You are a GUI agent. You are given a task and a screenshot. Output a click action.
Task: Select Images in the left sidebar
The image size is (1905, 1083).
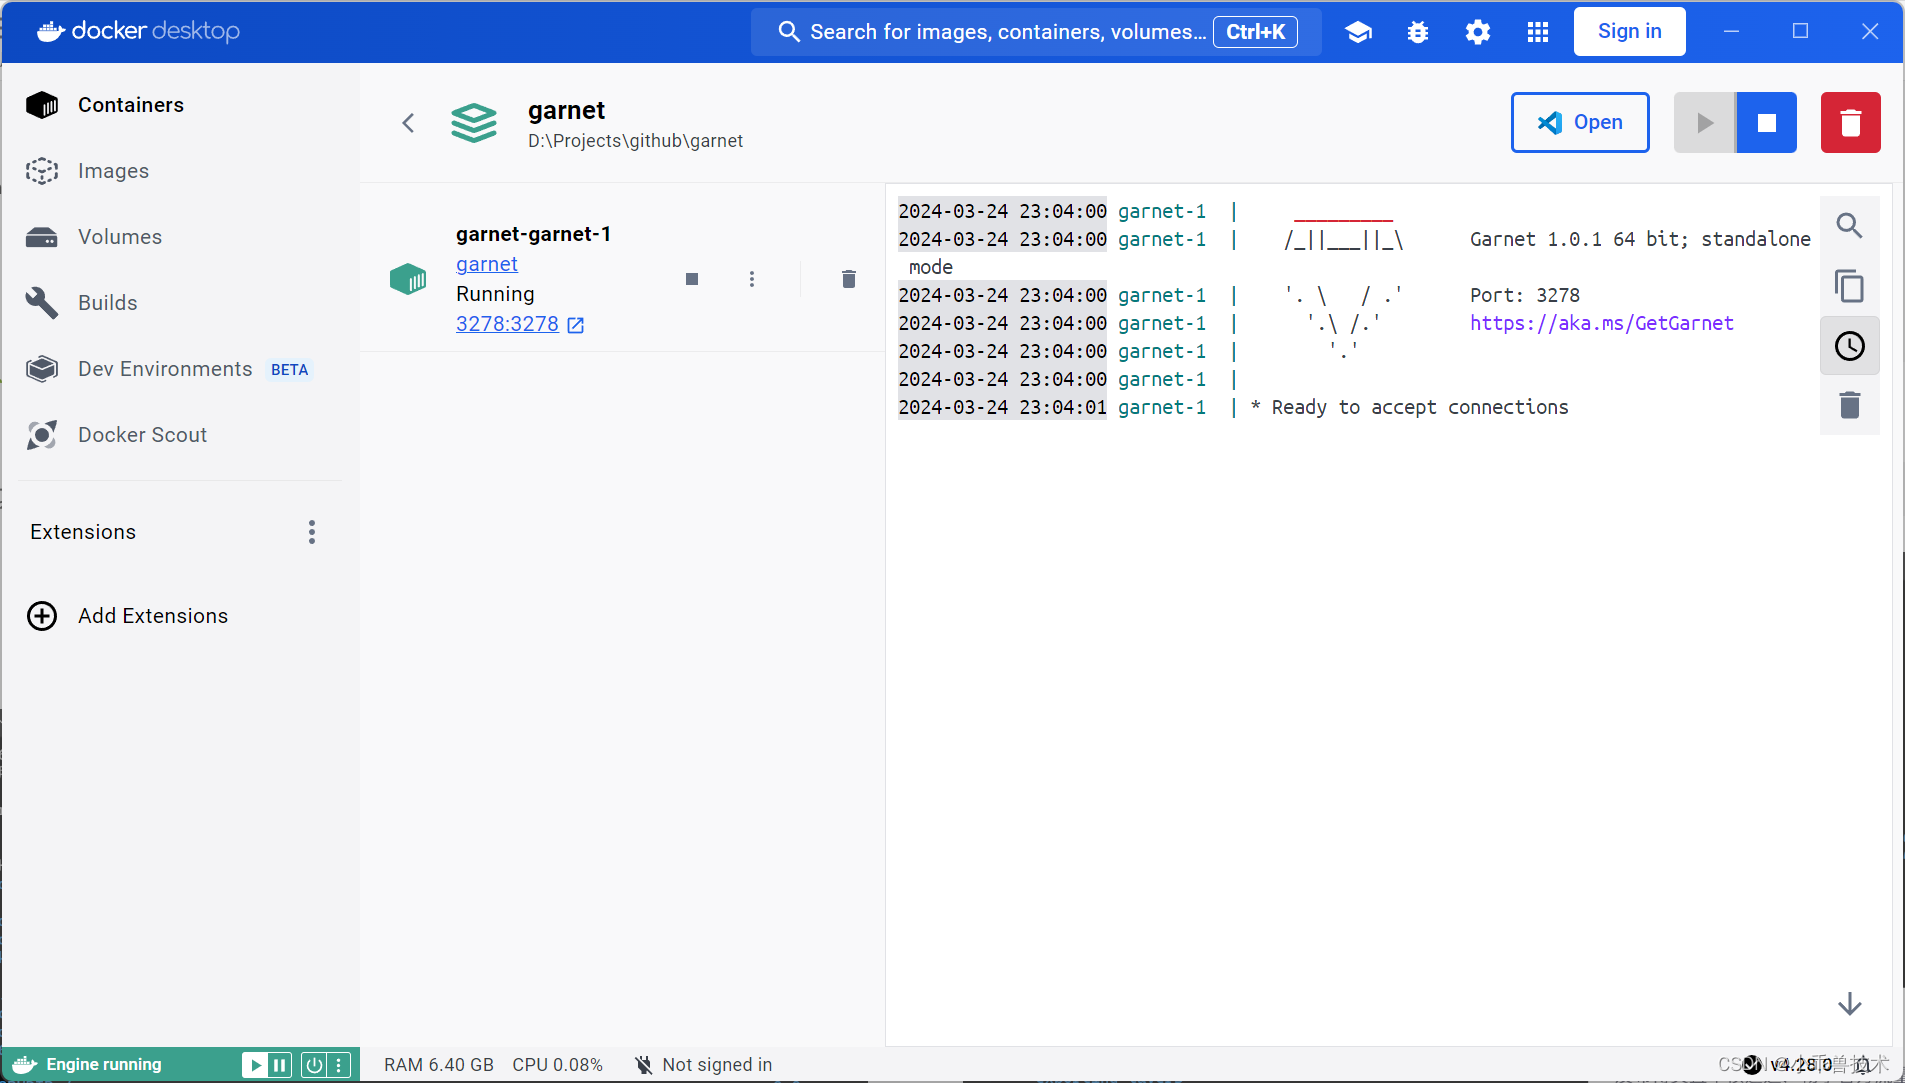(111, 170)
